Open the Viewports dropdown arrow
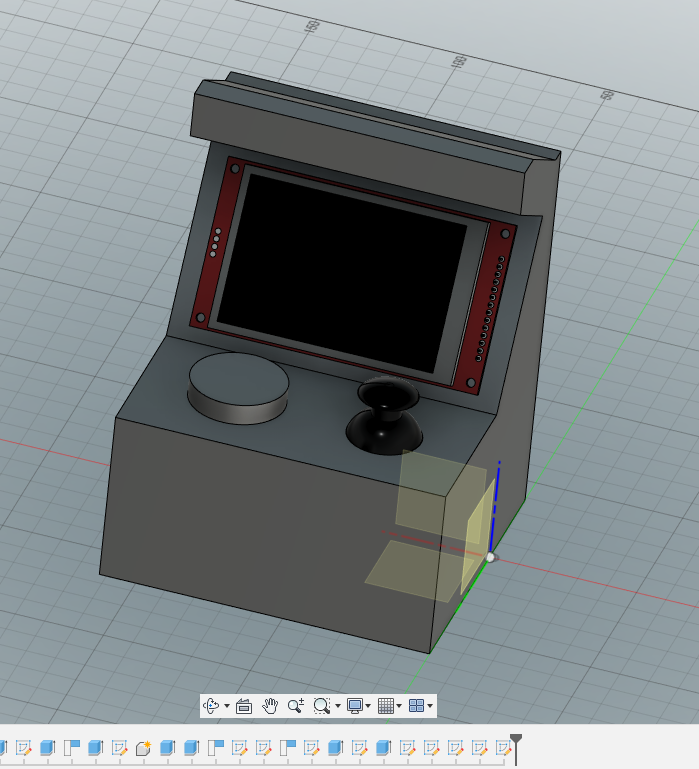Screen dimensions: 699x769 (x=431, y=707)
